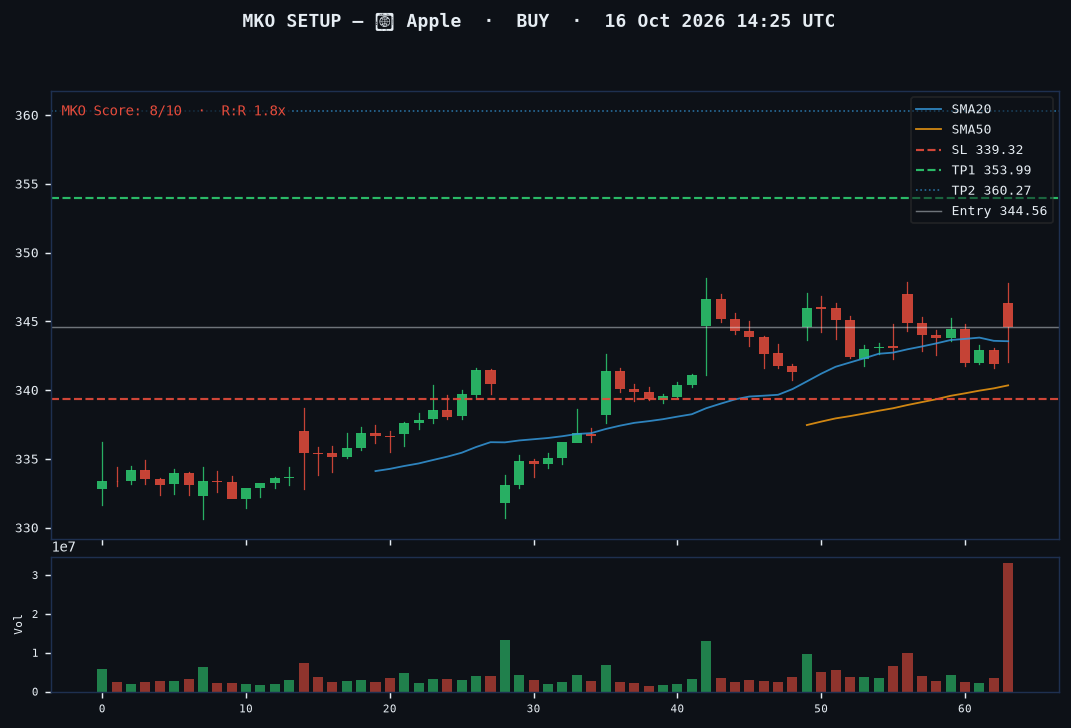Click the 360 price axis label

27,115
